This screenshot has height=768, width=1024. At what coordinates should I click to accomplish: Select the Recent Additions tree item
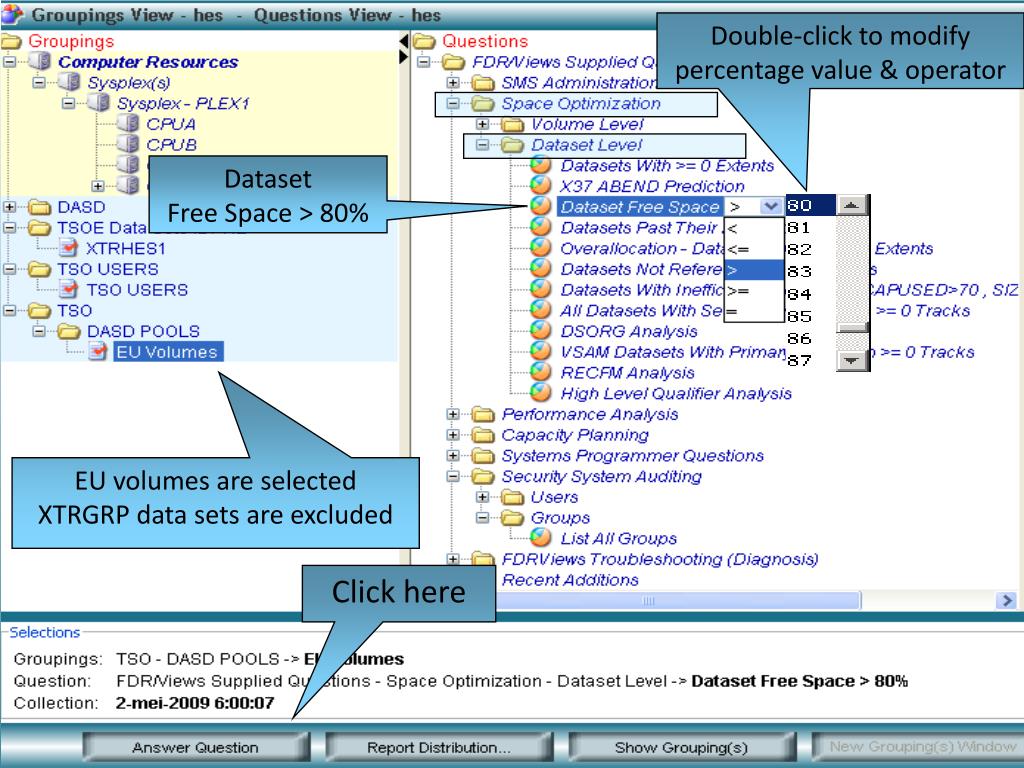(x=569, y=580)
